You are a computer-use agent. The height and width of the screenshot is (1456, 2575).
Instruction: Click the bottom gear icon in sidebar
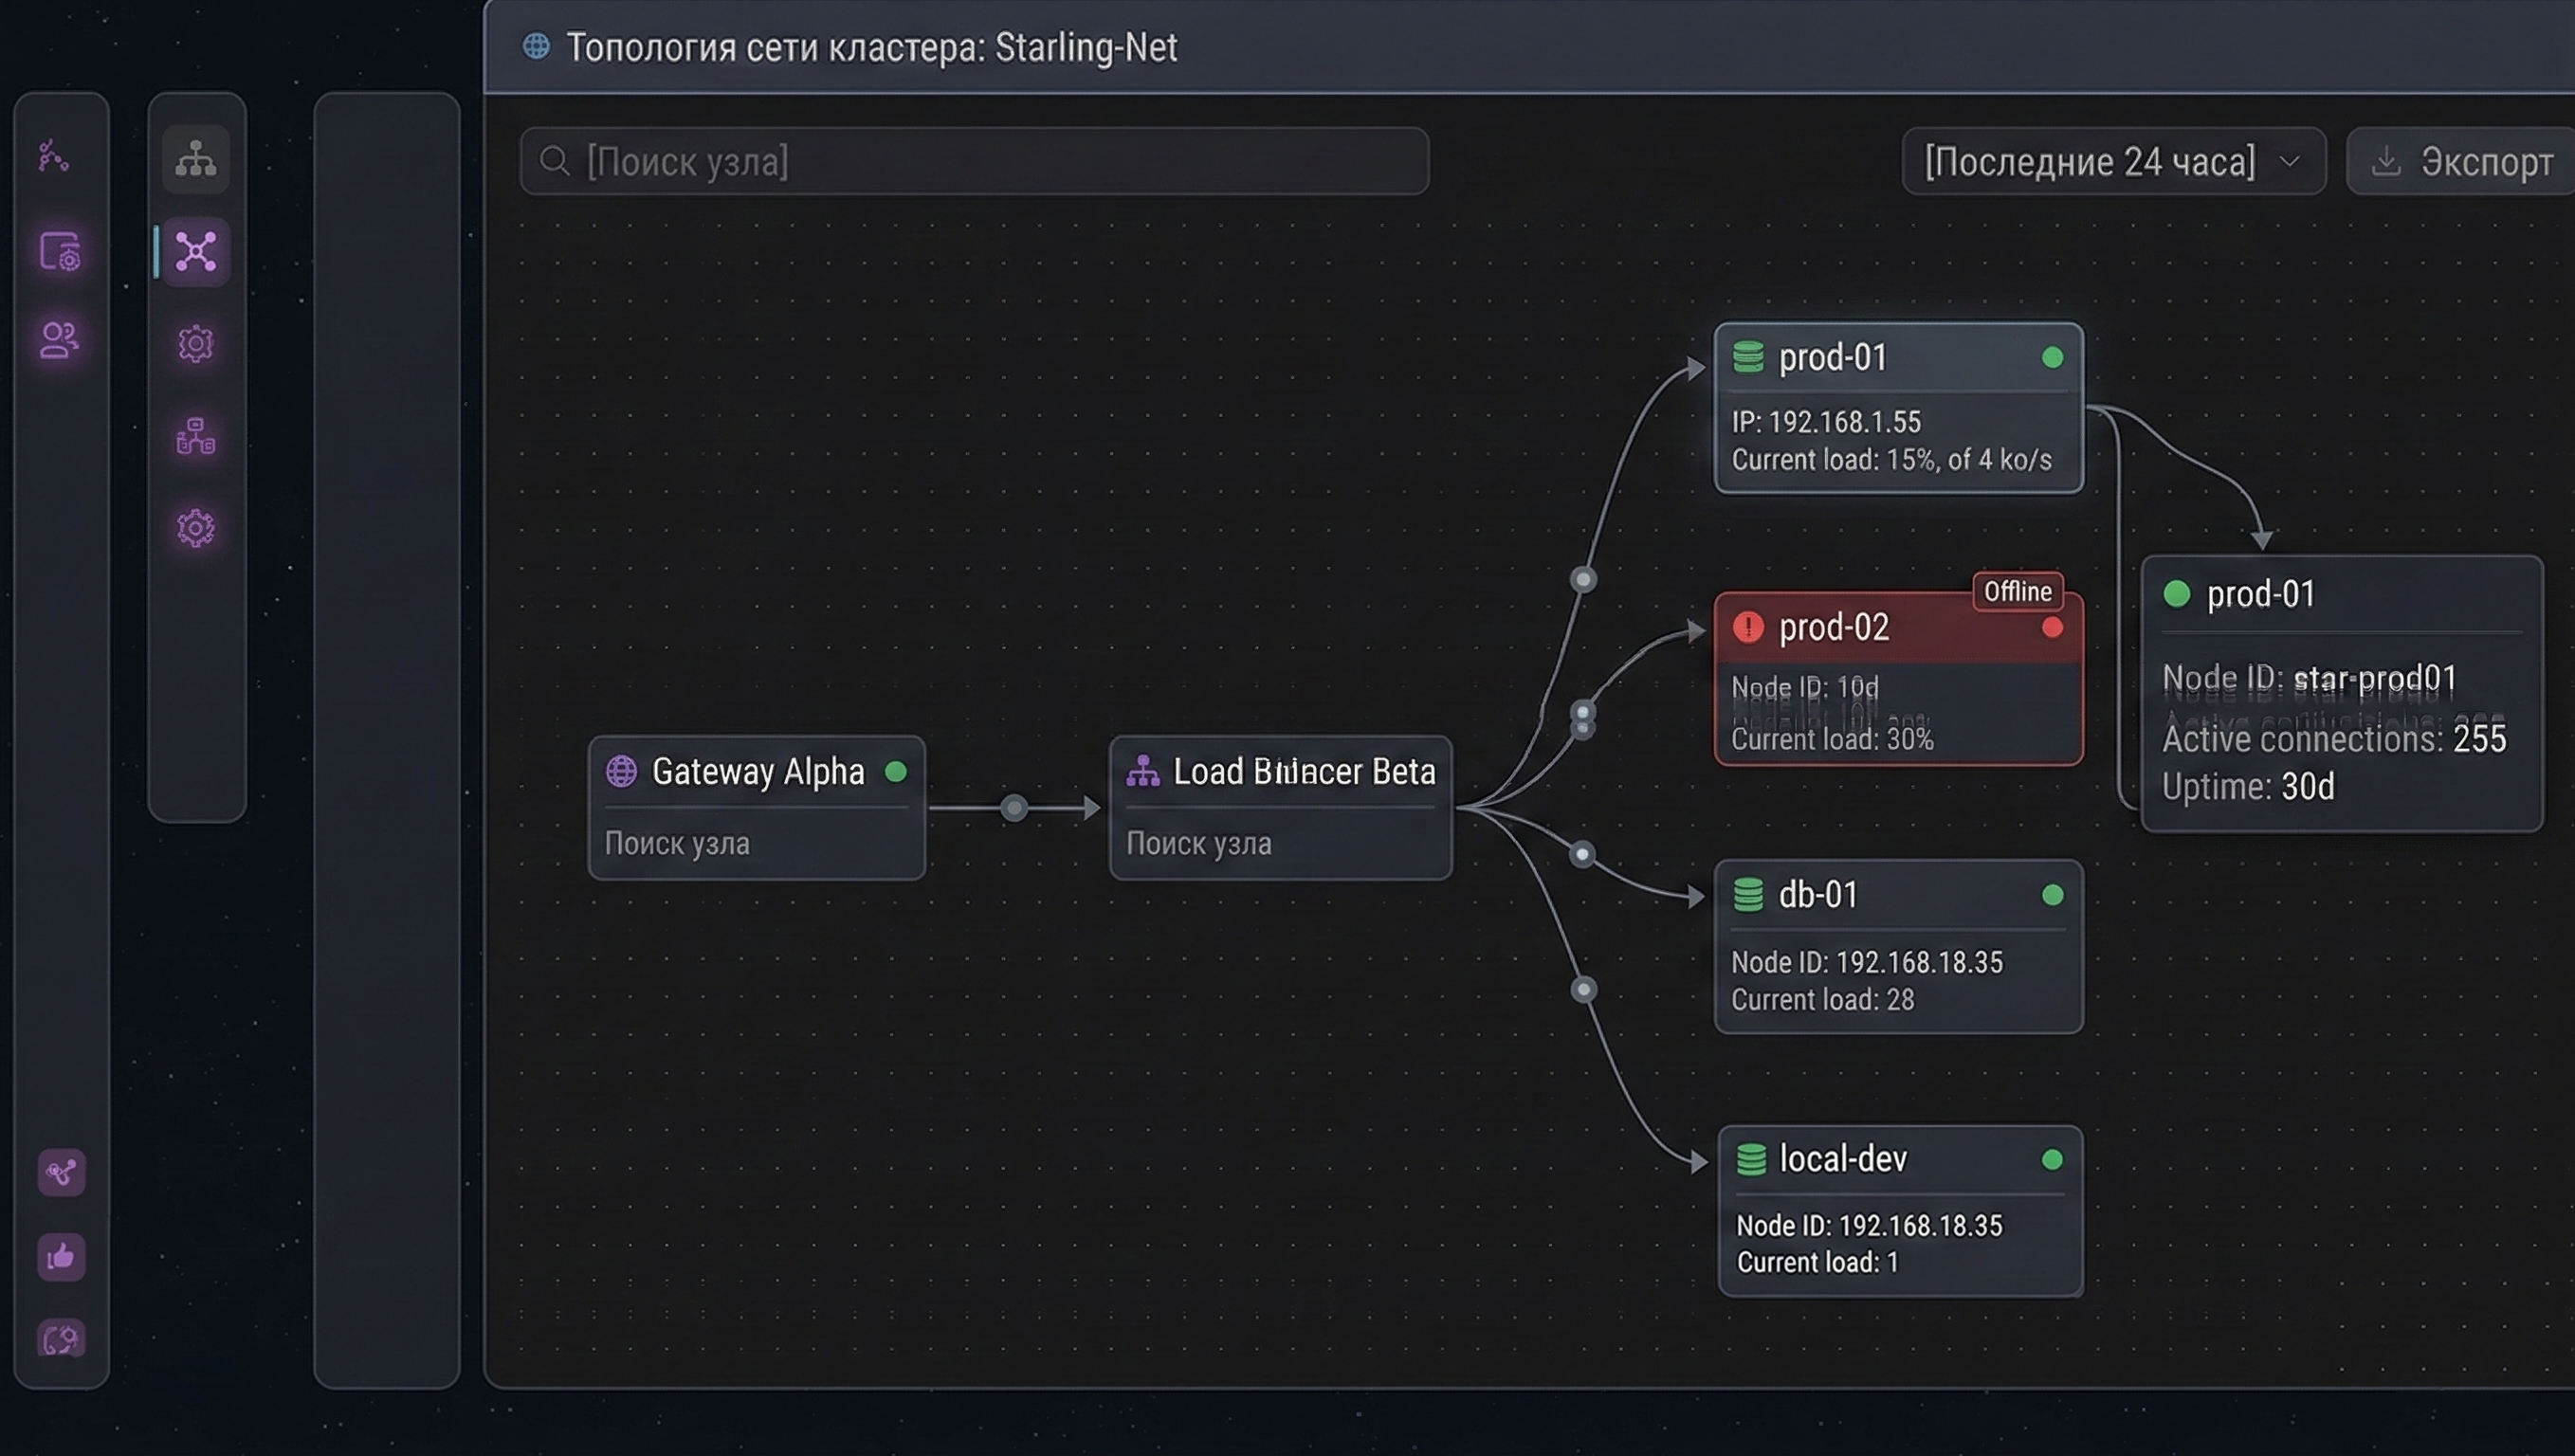coord(196,528)
